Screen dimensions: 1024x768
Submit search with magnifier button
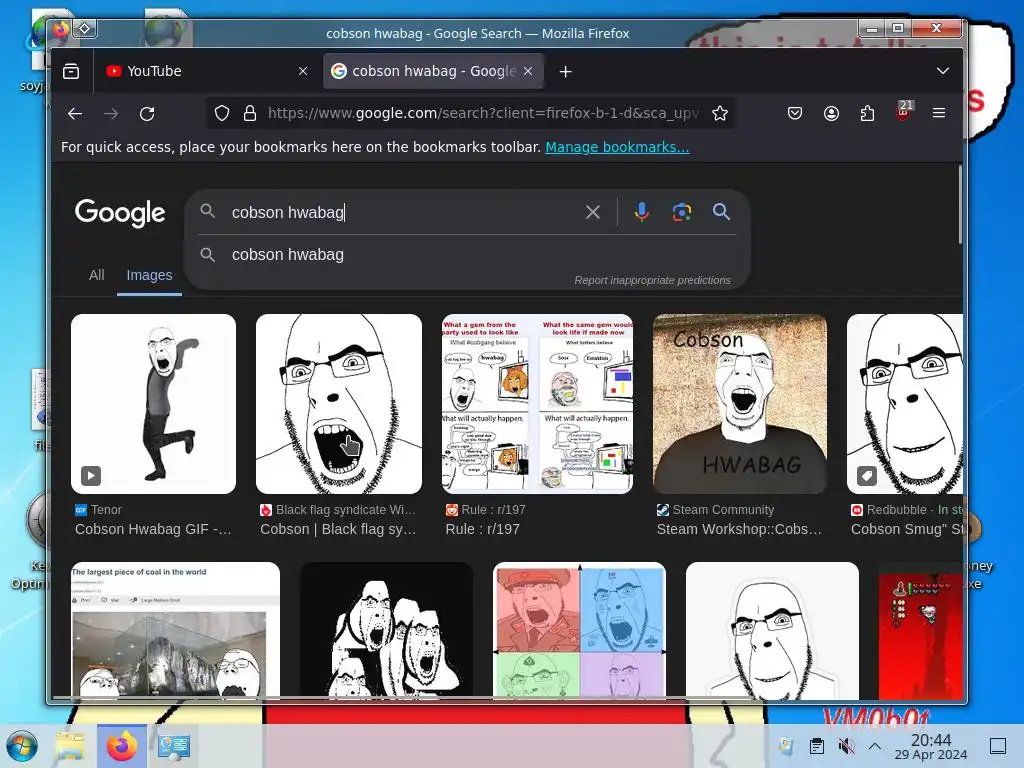click(721, 212)
